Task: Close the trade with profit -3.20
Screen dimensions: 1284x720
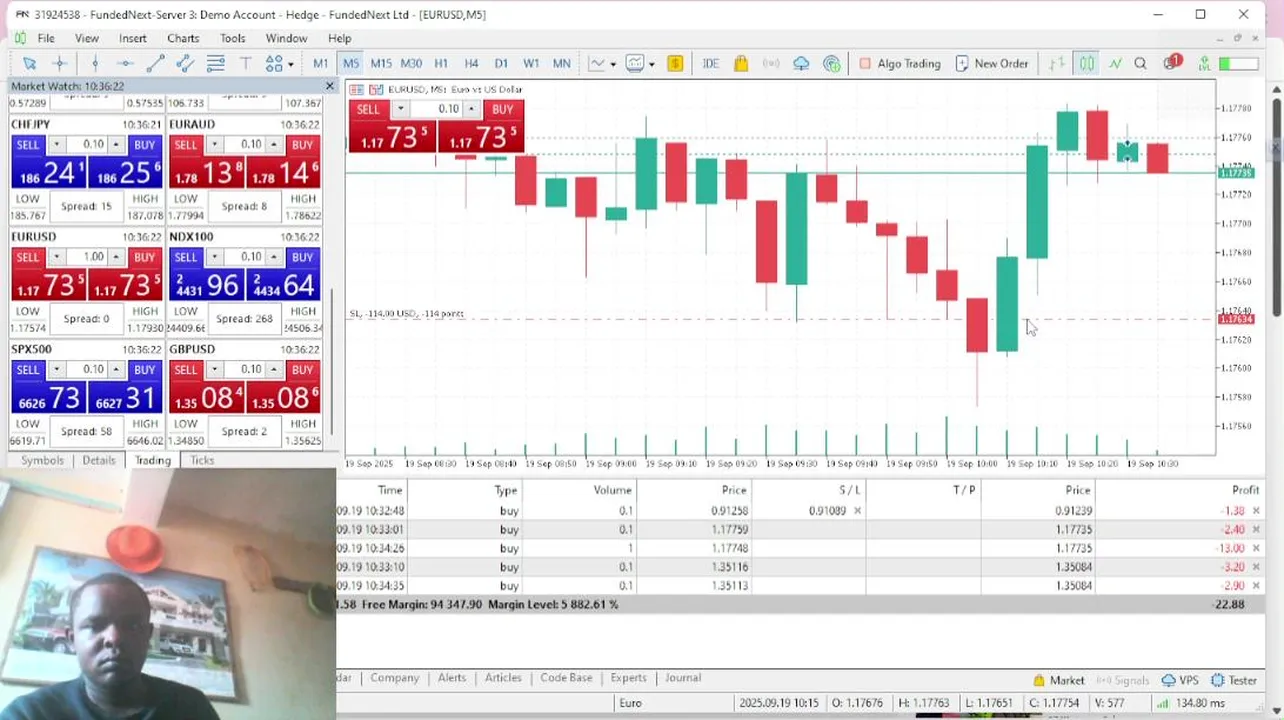Action: [1256, 567]
